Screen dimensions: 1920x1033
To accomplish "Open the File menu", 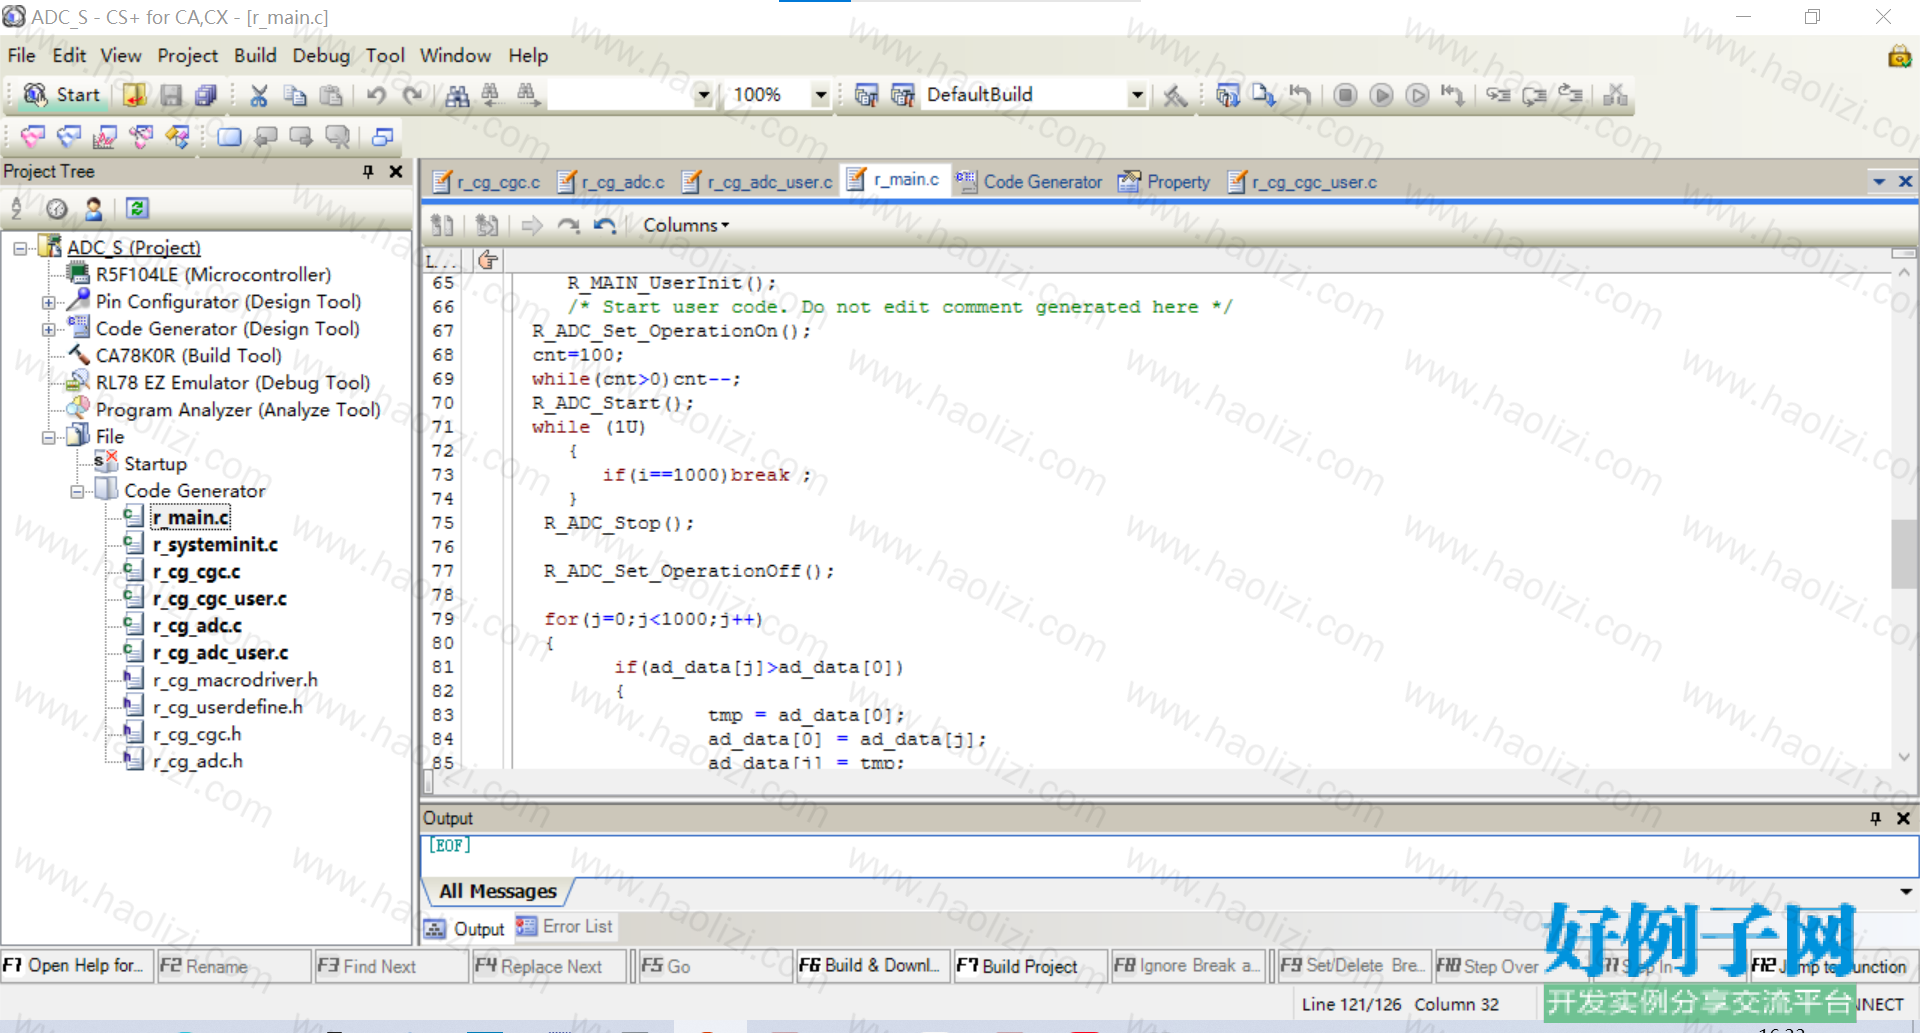I will pyautogui.click(x=21, y=55).
